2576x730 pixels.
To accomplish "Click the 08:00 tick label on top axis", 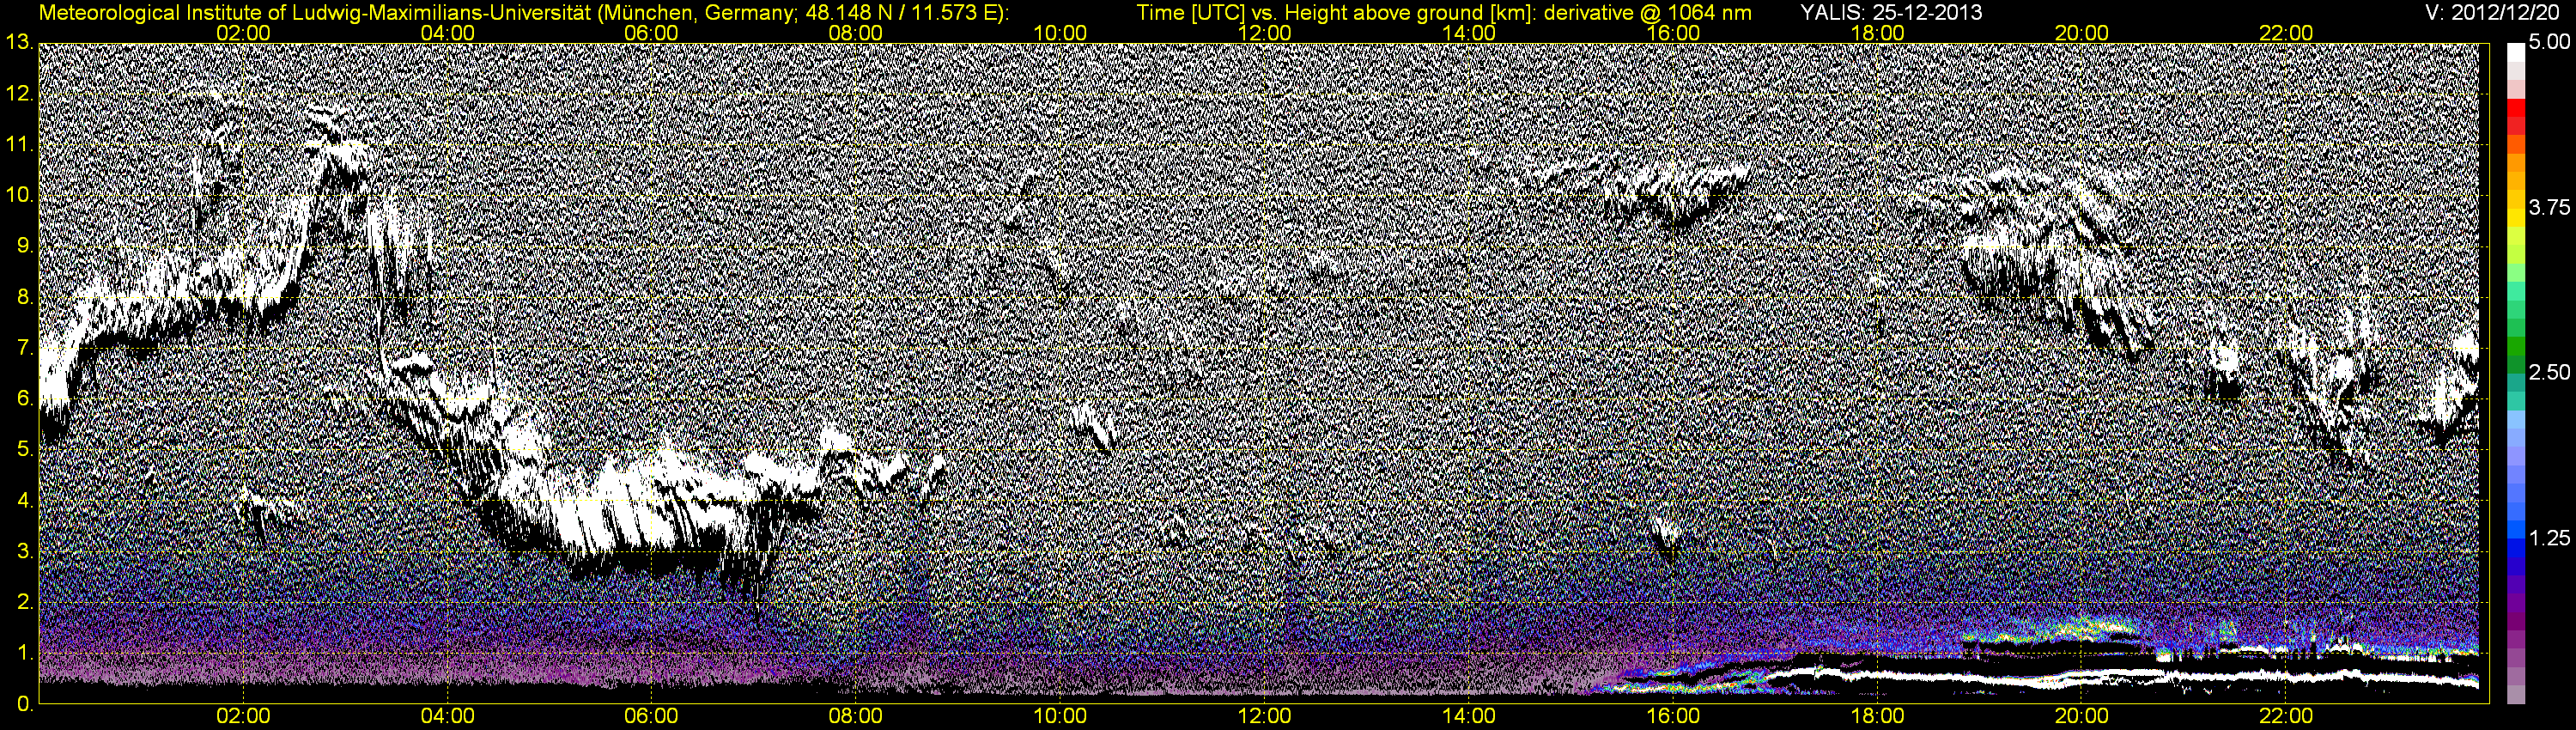I will [x=856, y=33].
